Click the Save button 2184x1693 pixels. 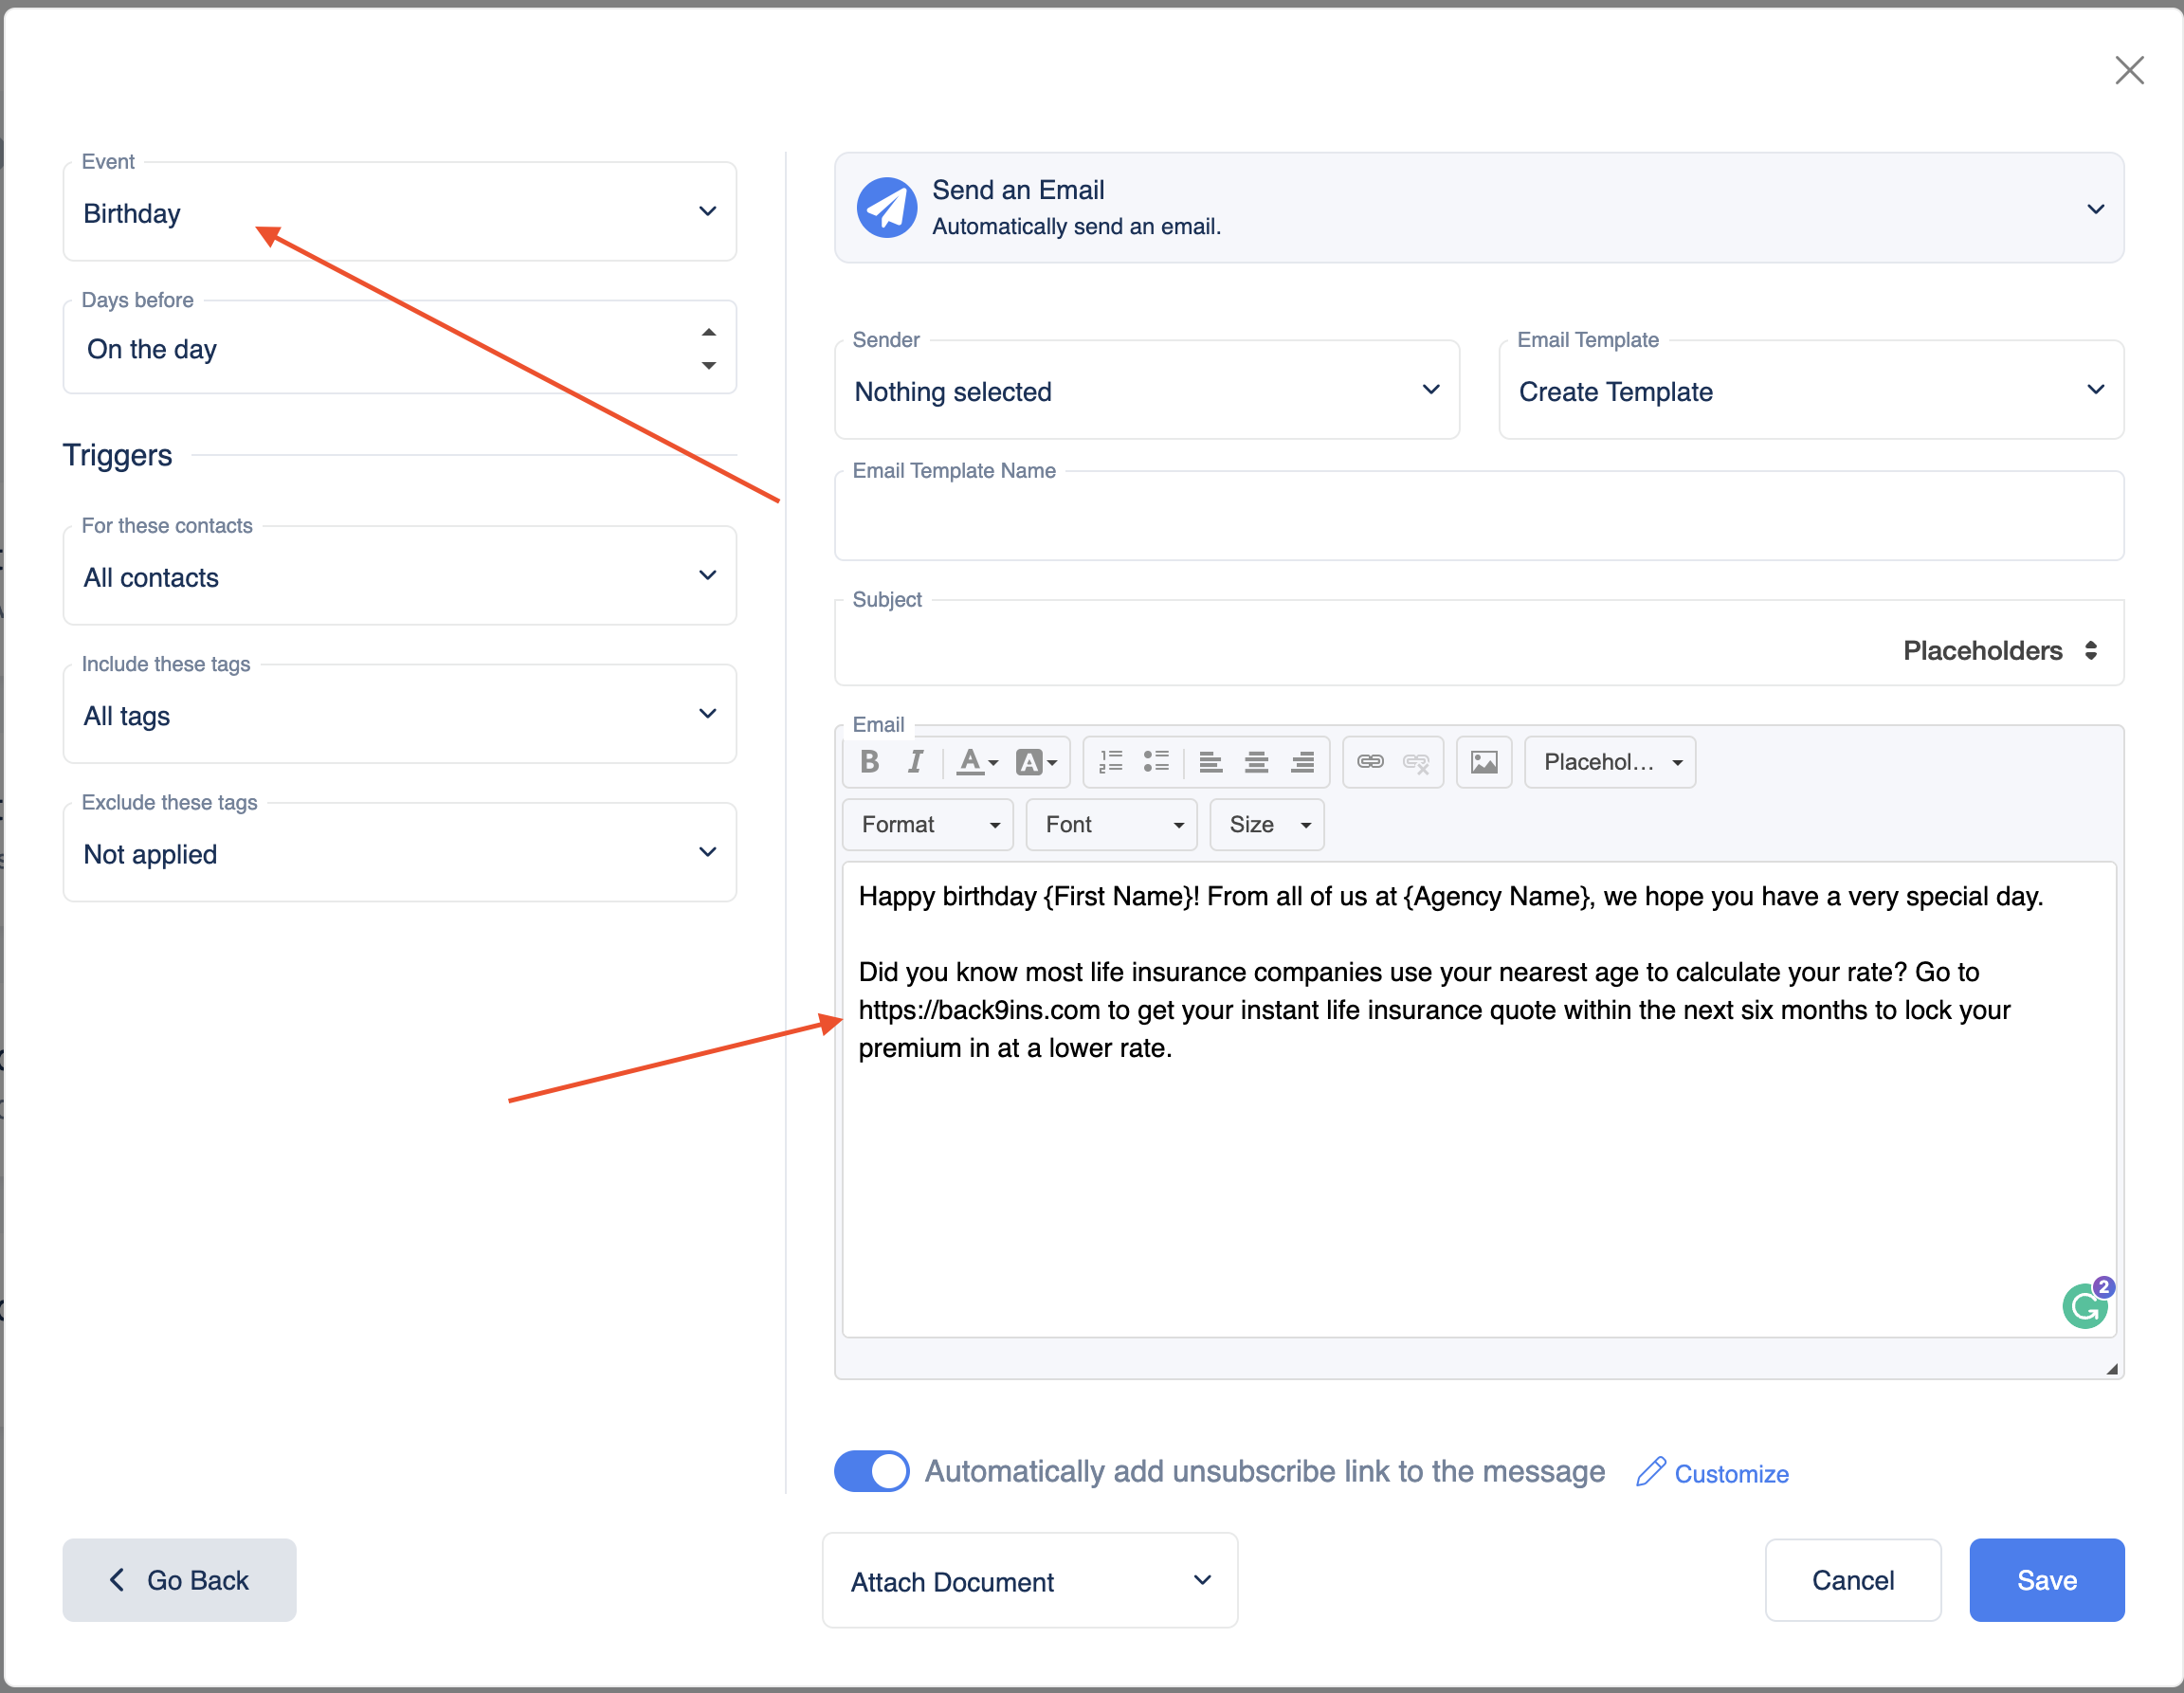[2045, 1579]
